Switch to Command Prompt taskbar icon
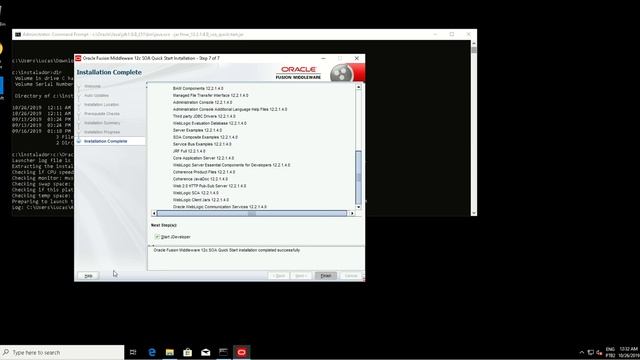640x360 pixels. pyautogui.click(x=223, y=352)
